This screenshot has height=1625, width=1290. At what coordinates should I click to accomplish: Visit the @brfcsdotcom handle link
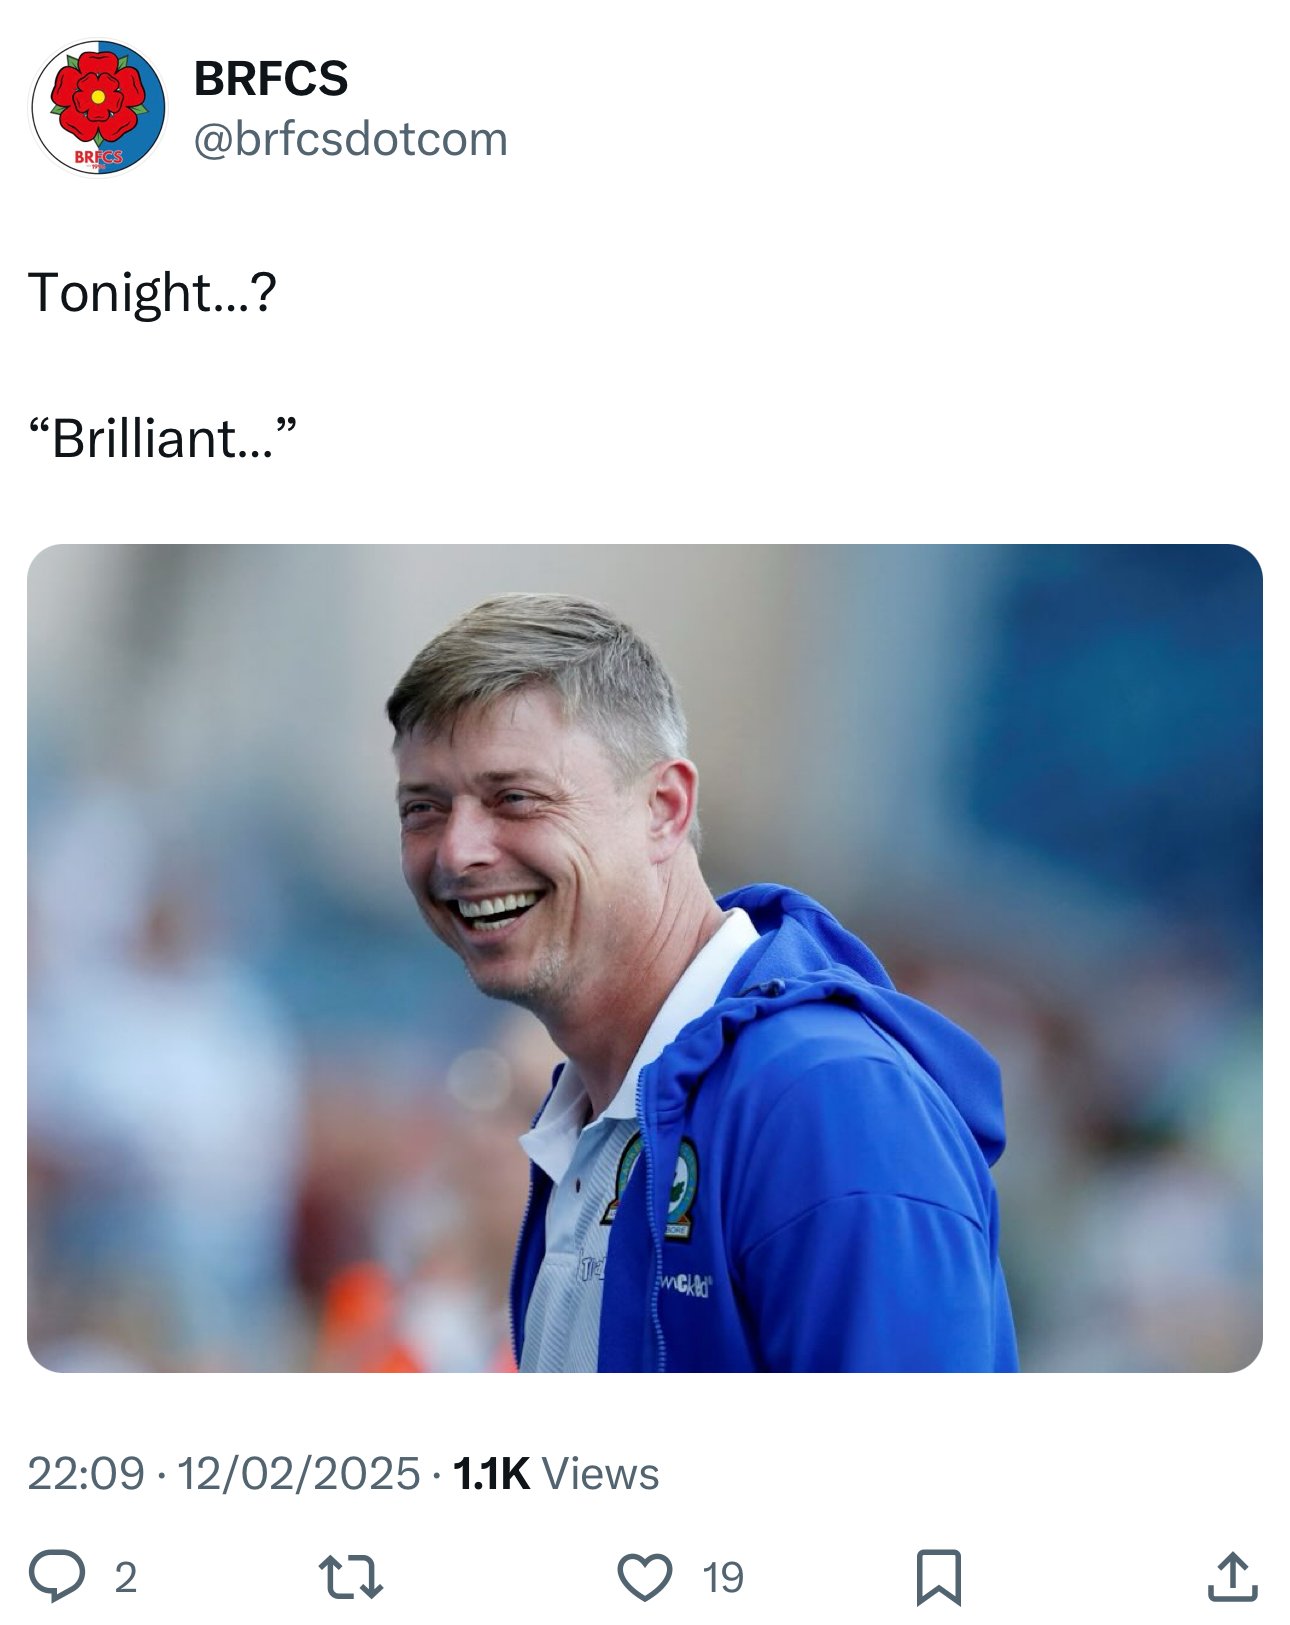click(350, 139)
